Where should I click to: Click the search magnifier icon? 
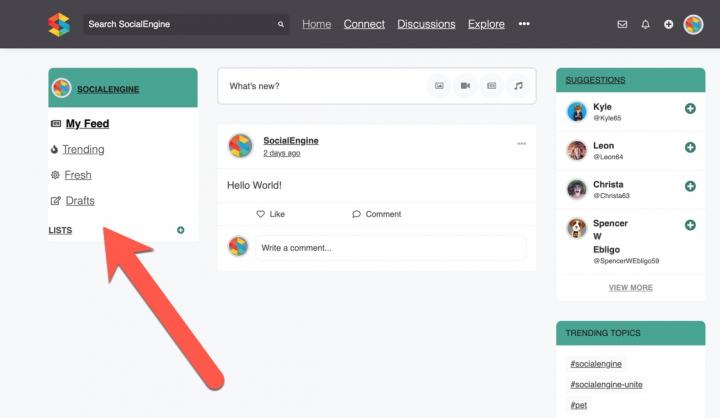point(281,24)
